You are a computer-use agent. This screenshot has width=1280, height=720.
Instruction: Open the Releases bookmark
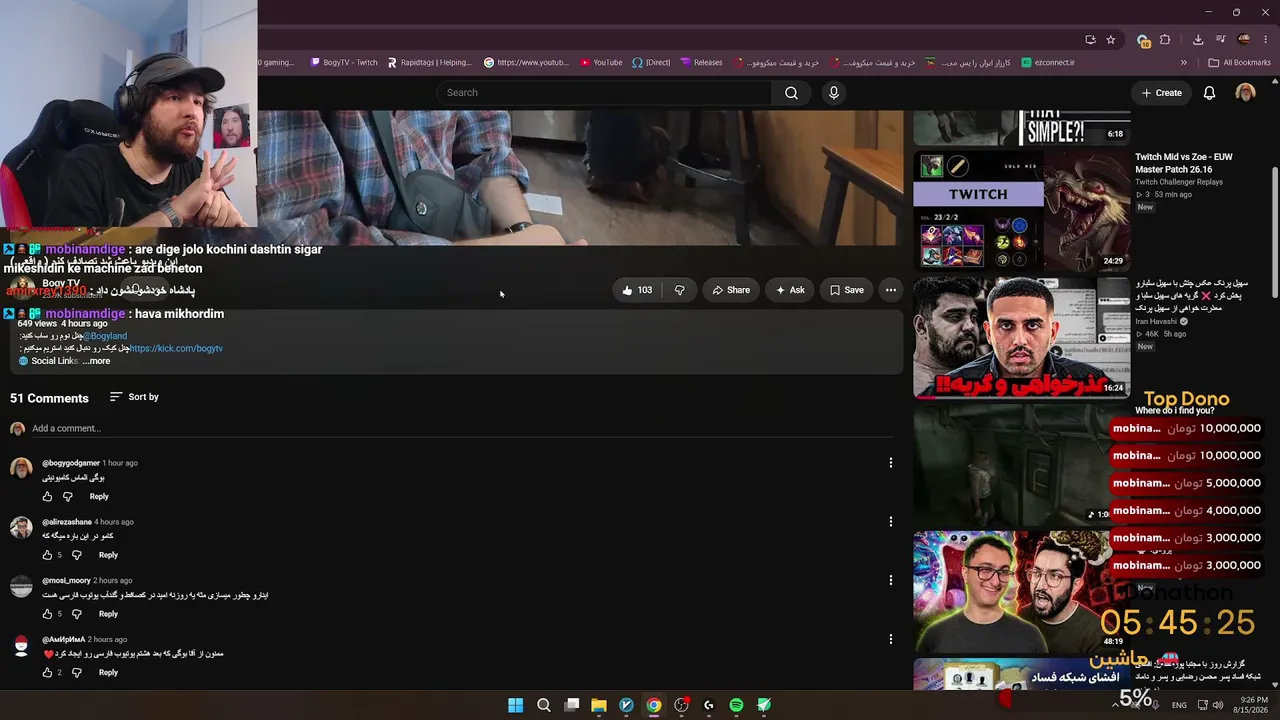[x=701, y=62]
